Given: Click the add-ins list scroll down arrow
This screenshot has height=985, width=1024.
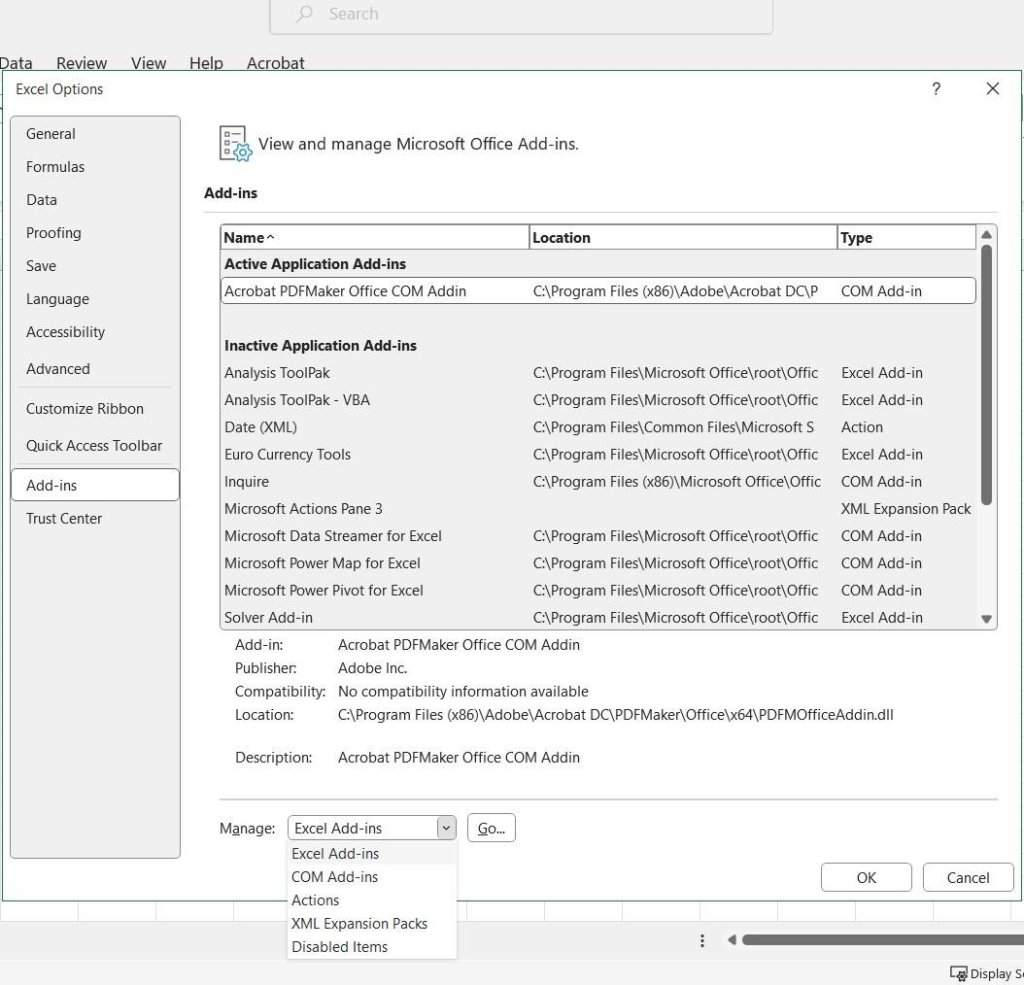Looking at the screenshot, I should 986,619.
